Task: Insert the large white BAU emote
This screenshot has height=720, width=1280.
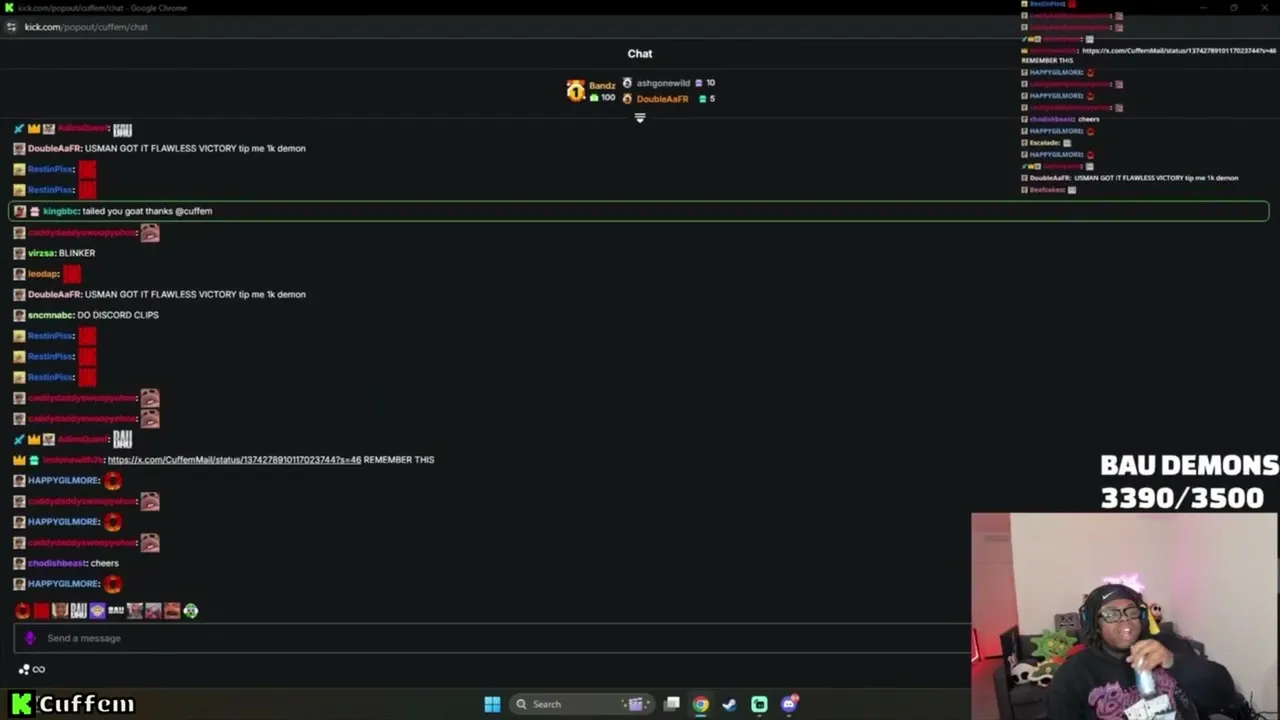Action: (79, 611)
